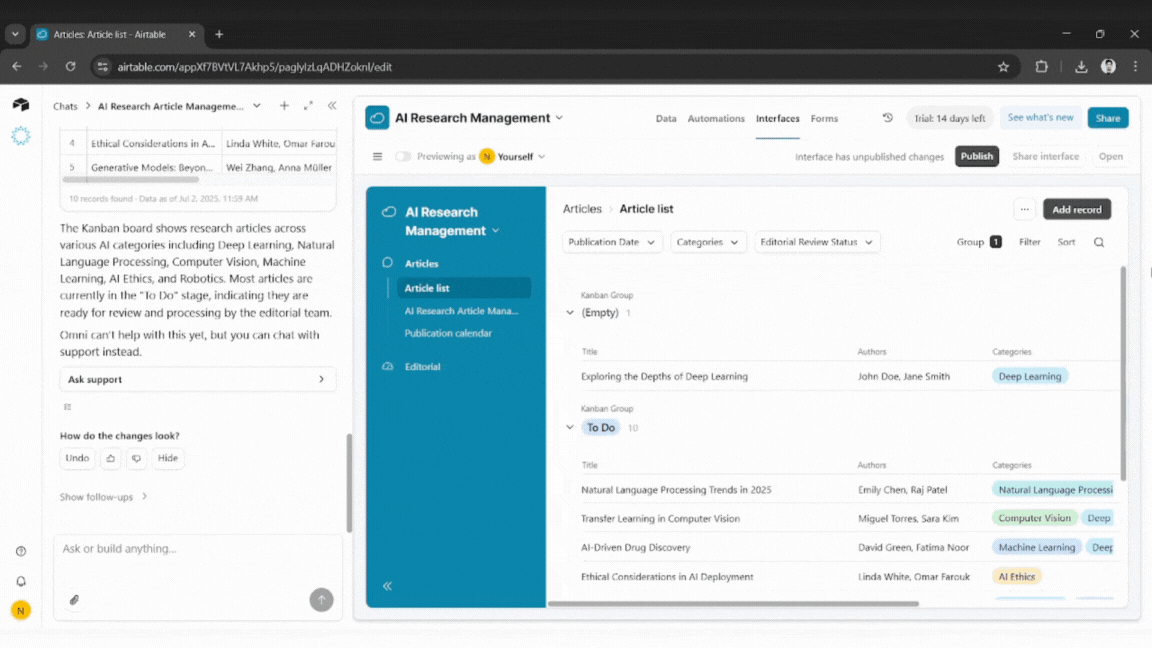
Task: Collapse the Empty Kanban group
Action: click(569, 311)
